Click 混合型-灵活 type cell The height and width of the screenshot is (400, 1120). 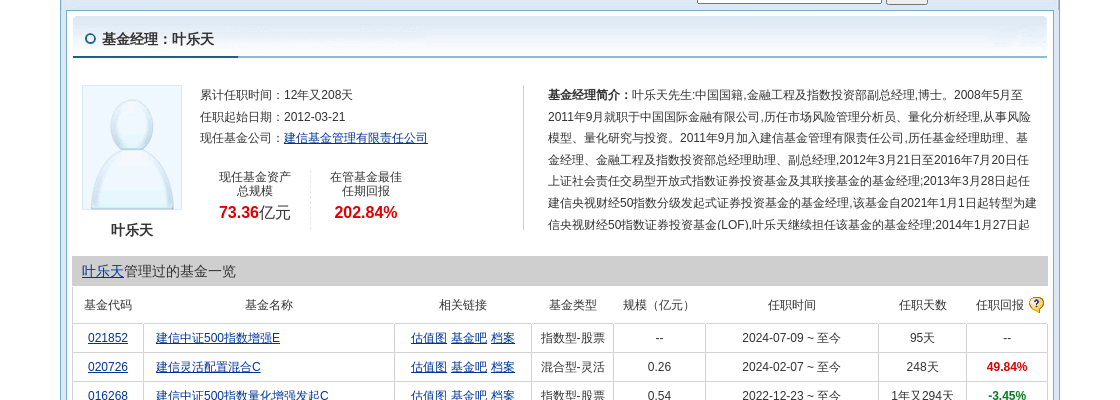click(x=573, y=367)
